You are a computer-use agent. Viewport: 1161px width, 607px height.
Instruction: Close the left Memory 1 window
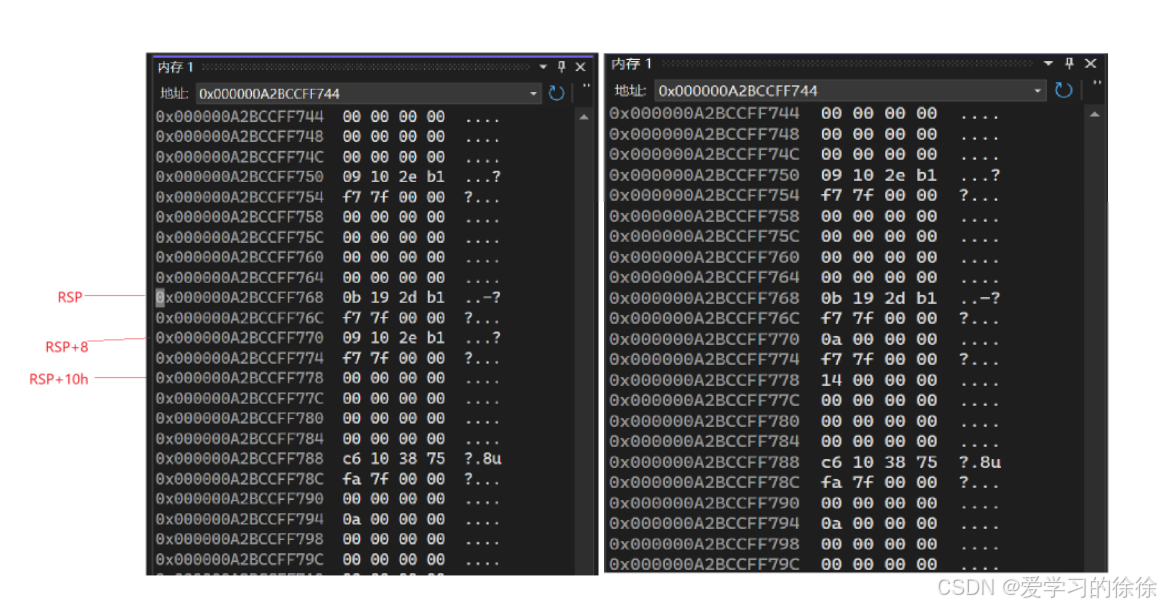coord(580,67)
